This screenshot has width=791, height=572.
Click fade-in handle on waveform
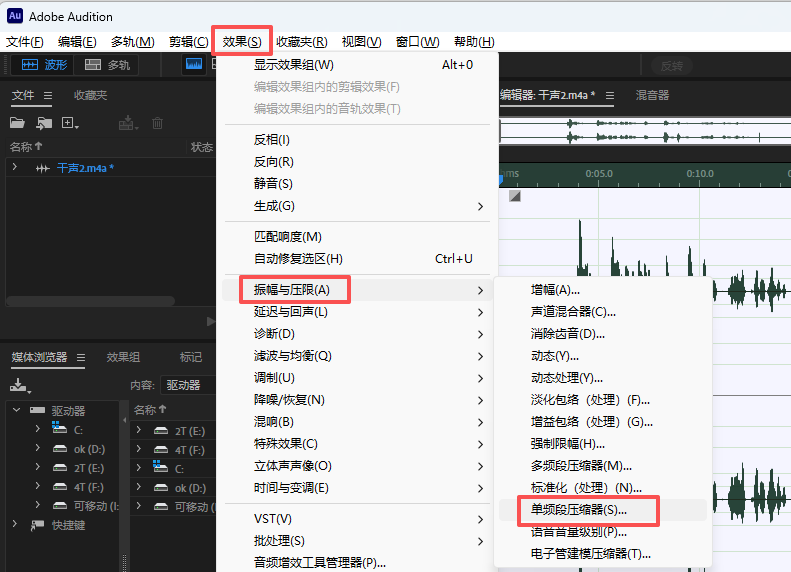pyautogui.click(x=515, y=196)
